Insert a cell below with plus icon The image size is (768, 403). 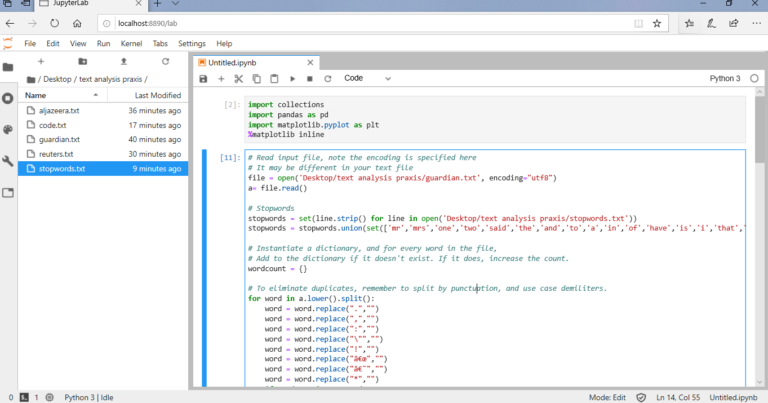pos(221,79)
